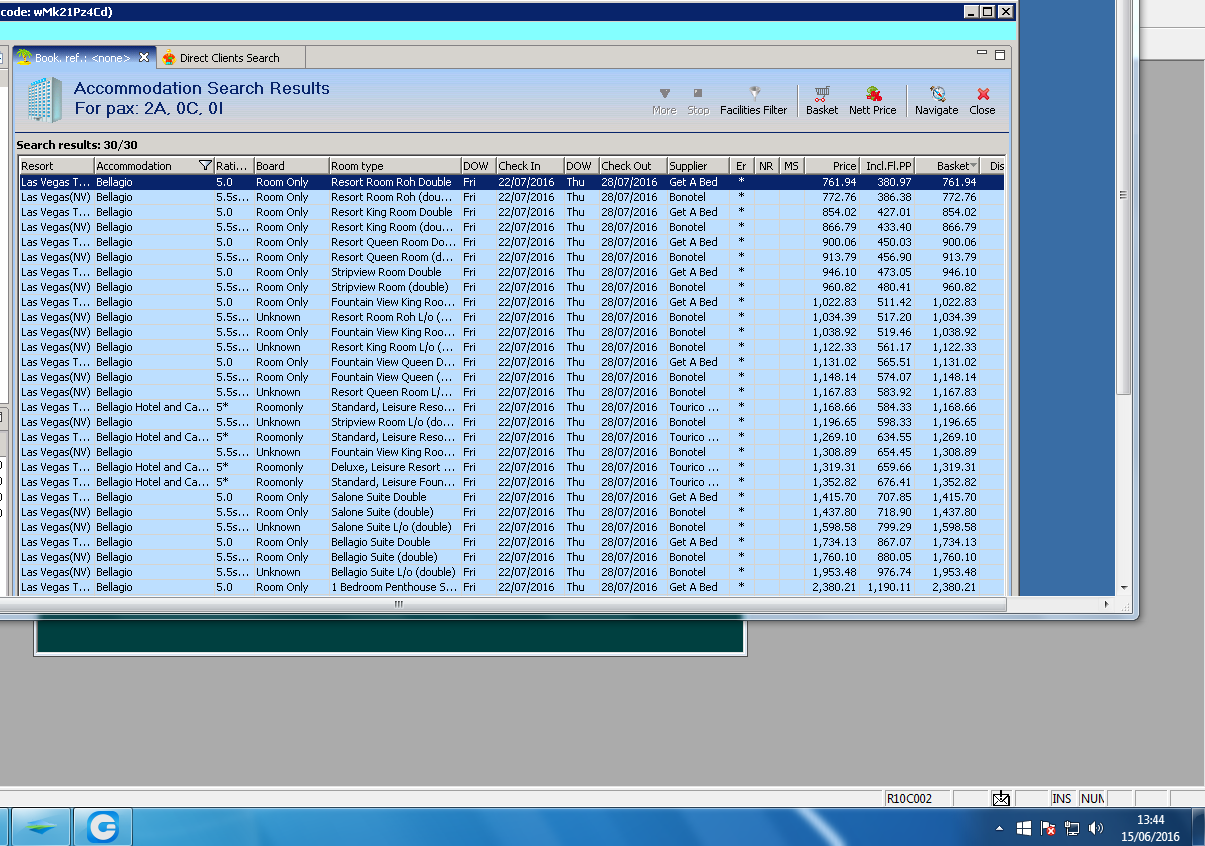Click the 1,953.48 price cell
The image size is (1205, 846).
(833, 572)
